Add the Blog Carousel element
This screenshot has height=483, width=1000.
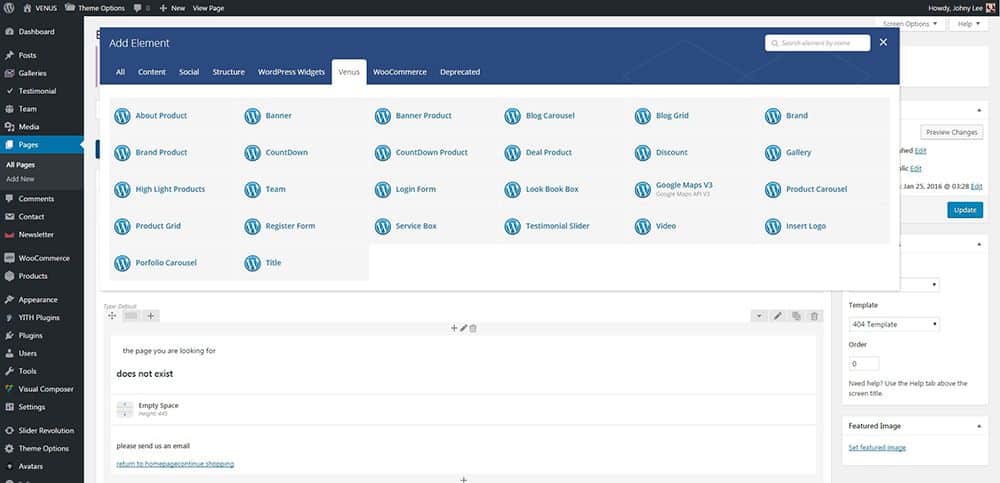[564, 116]
